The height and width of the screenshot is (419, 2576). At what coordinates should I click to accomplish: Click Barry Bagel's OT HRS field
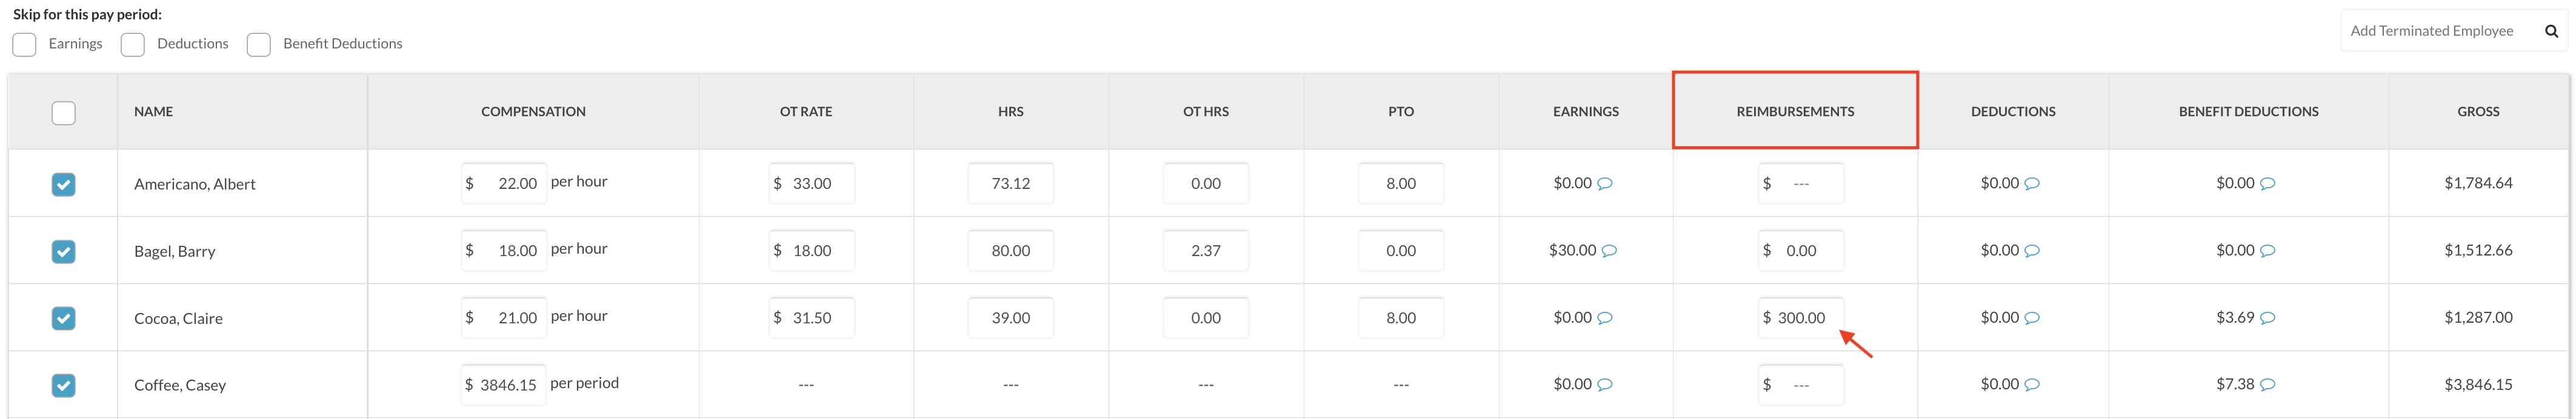pos(1205,251)
